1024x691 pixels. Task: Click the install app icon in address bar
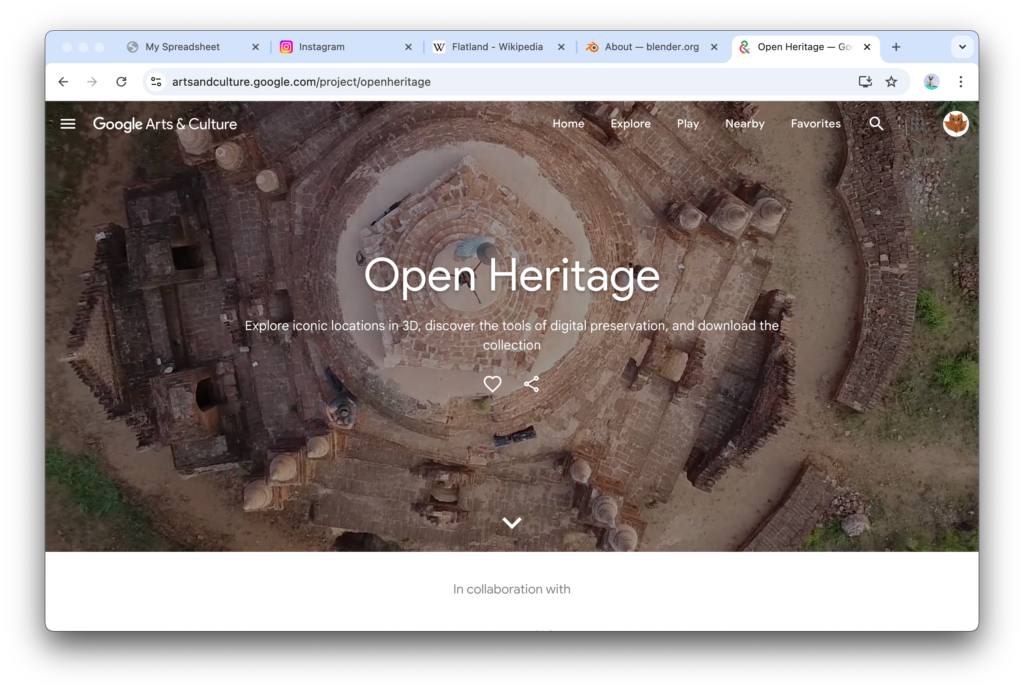[x=865, y=82]
